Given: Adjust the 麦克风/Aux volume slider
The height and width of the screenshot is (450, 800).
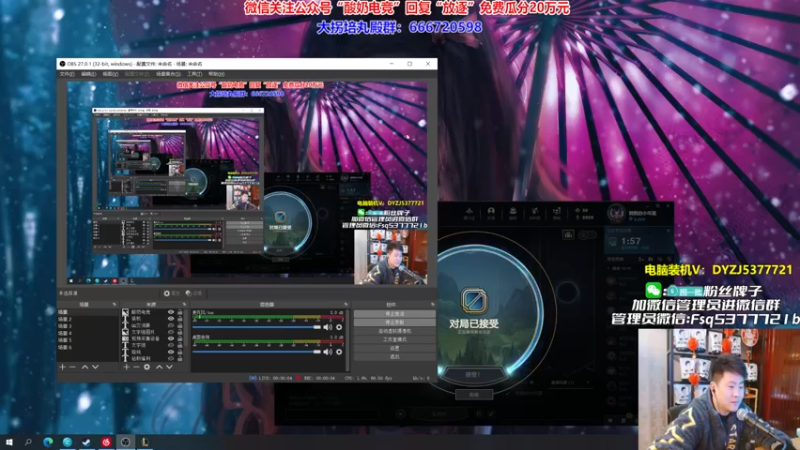Looking at the screenshot, I should [x=257, y=327].
